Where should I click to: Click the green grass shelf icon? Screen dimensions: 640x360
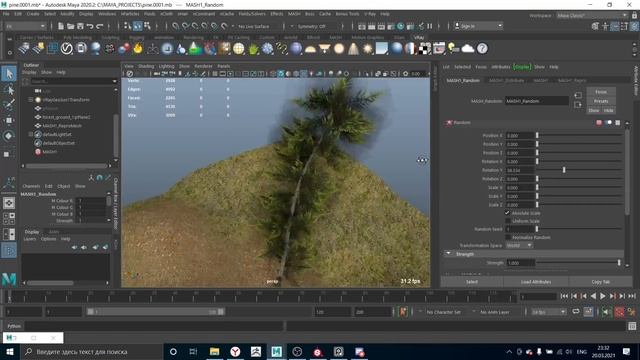pos(253,49)
